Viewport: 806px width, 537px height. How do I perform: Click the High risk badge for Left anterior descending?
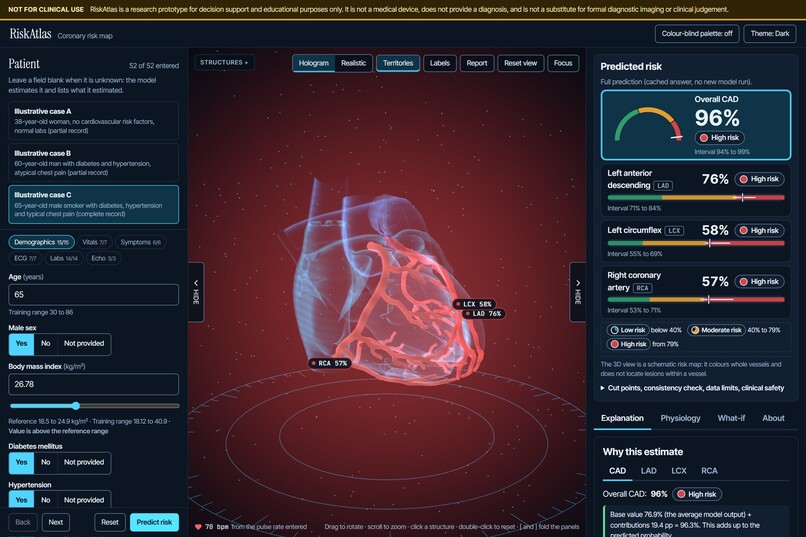759,179
